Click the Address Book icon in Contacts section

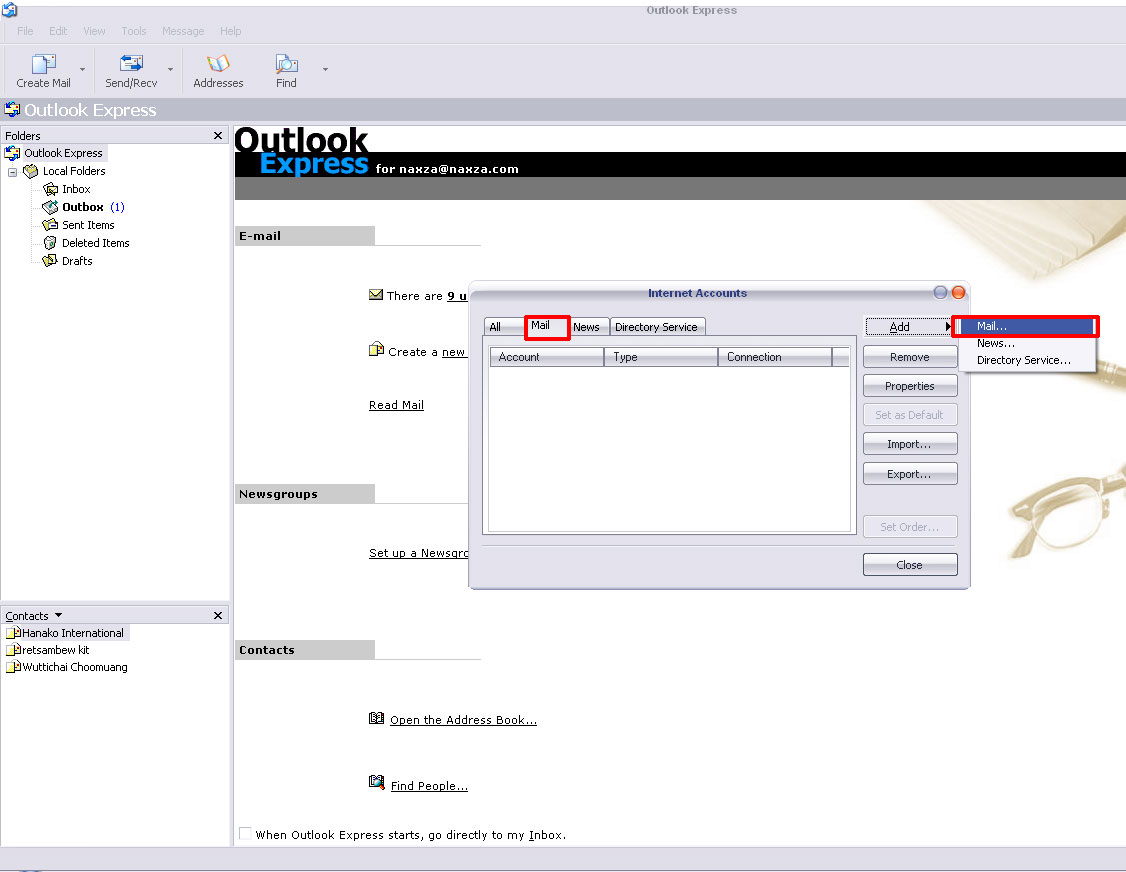(376, 718)
